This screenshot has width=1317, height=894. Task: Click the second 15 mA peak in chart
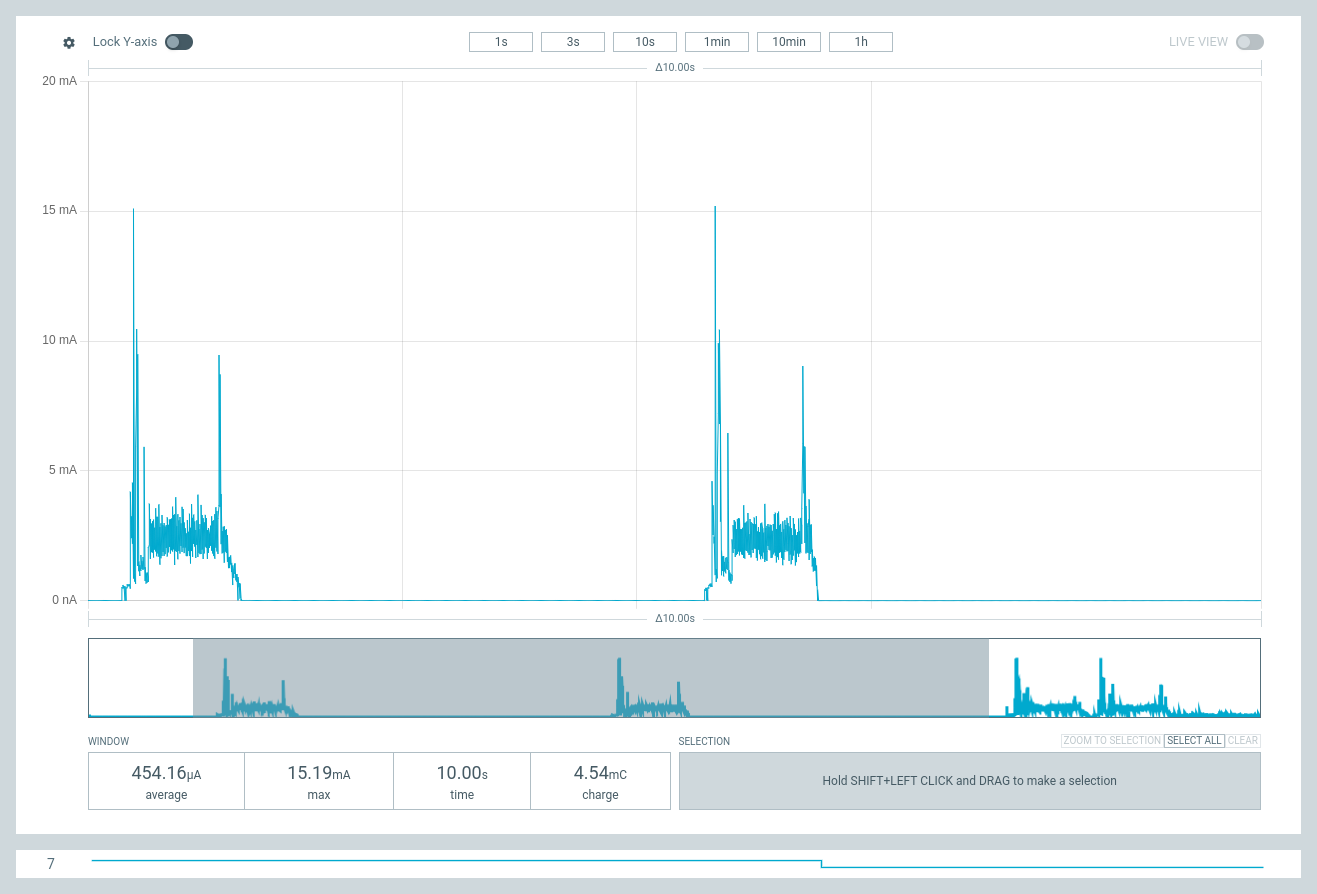715,210
